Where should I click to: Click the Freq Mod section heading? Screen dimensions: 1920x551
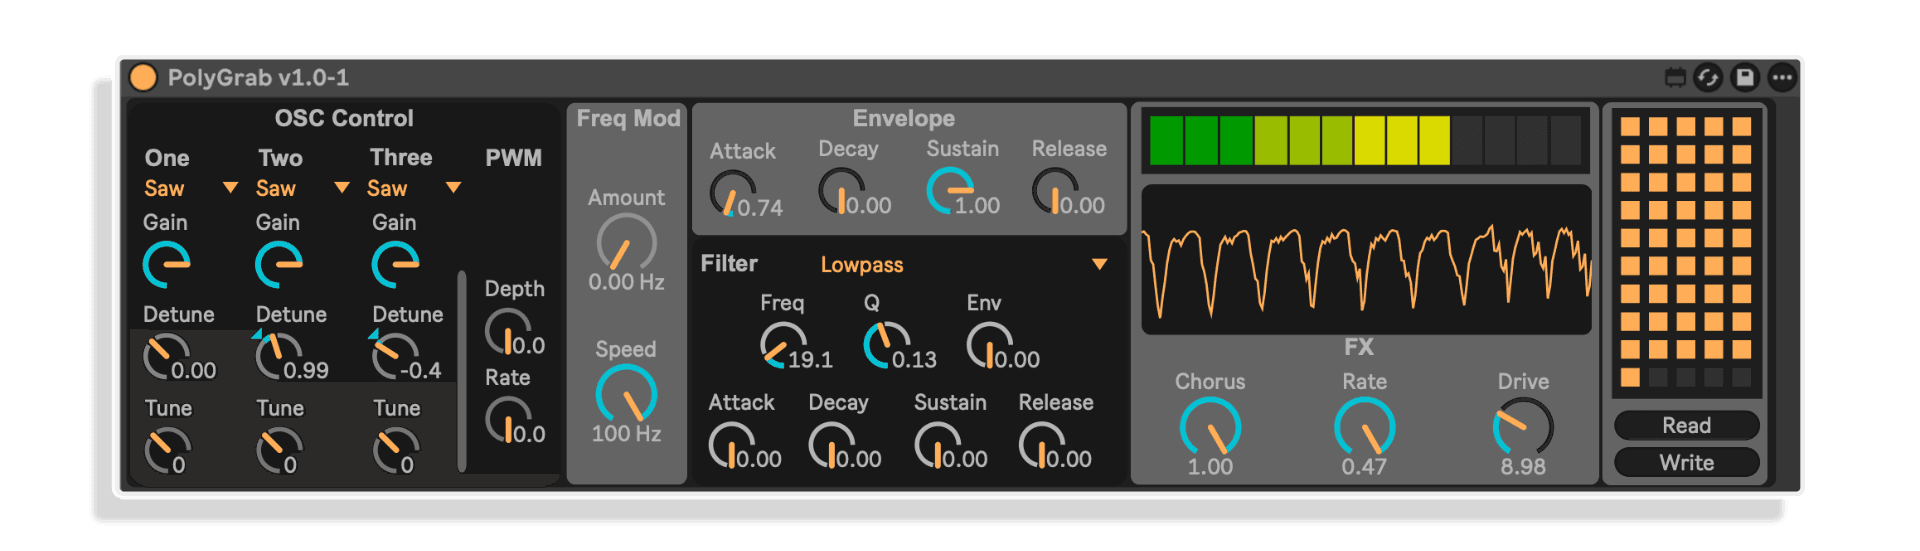[x=628, y=118]
